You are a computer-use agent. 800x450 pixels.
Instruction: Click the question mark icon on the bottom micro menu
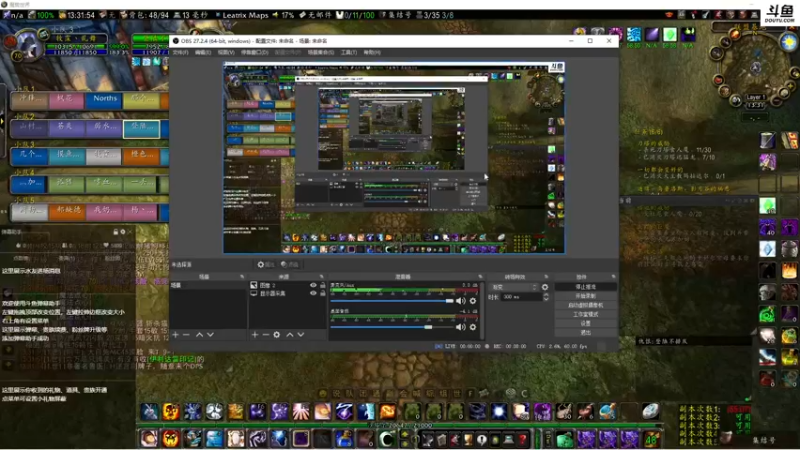[x=522, y=439]
